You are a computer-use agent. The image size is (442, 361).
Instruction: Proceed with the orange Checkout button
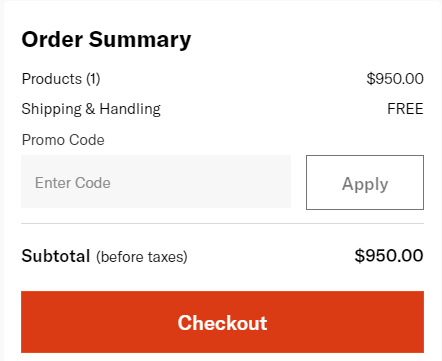[x=222, y=322]
